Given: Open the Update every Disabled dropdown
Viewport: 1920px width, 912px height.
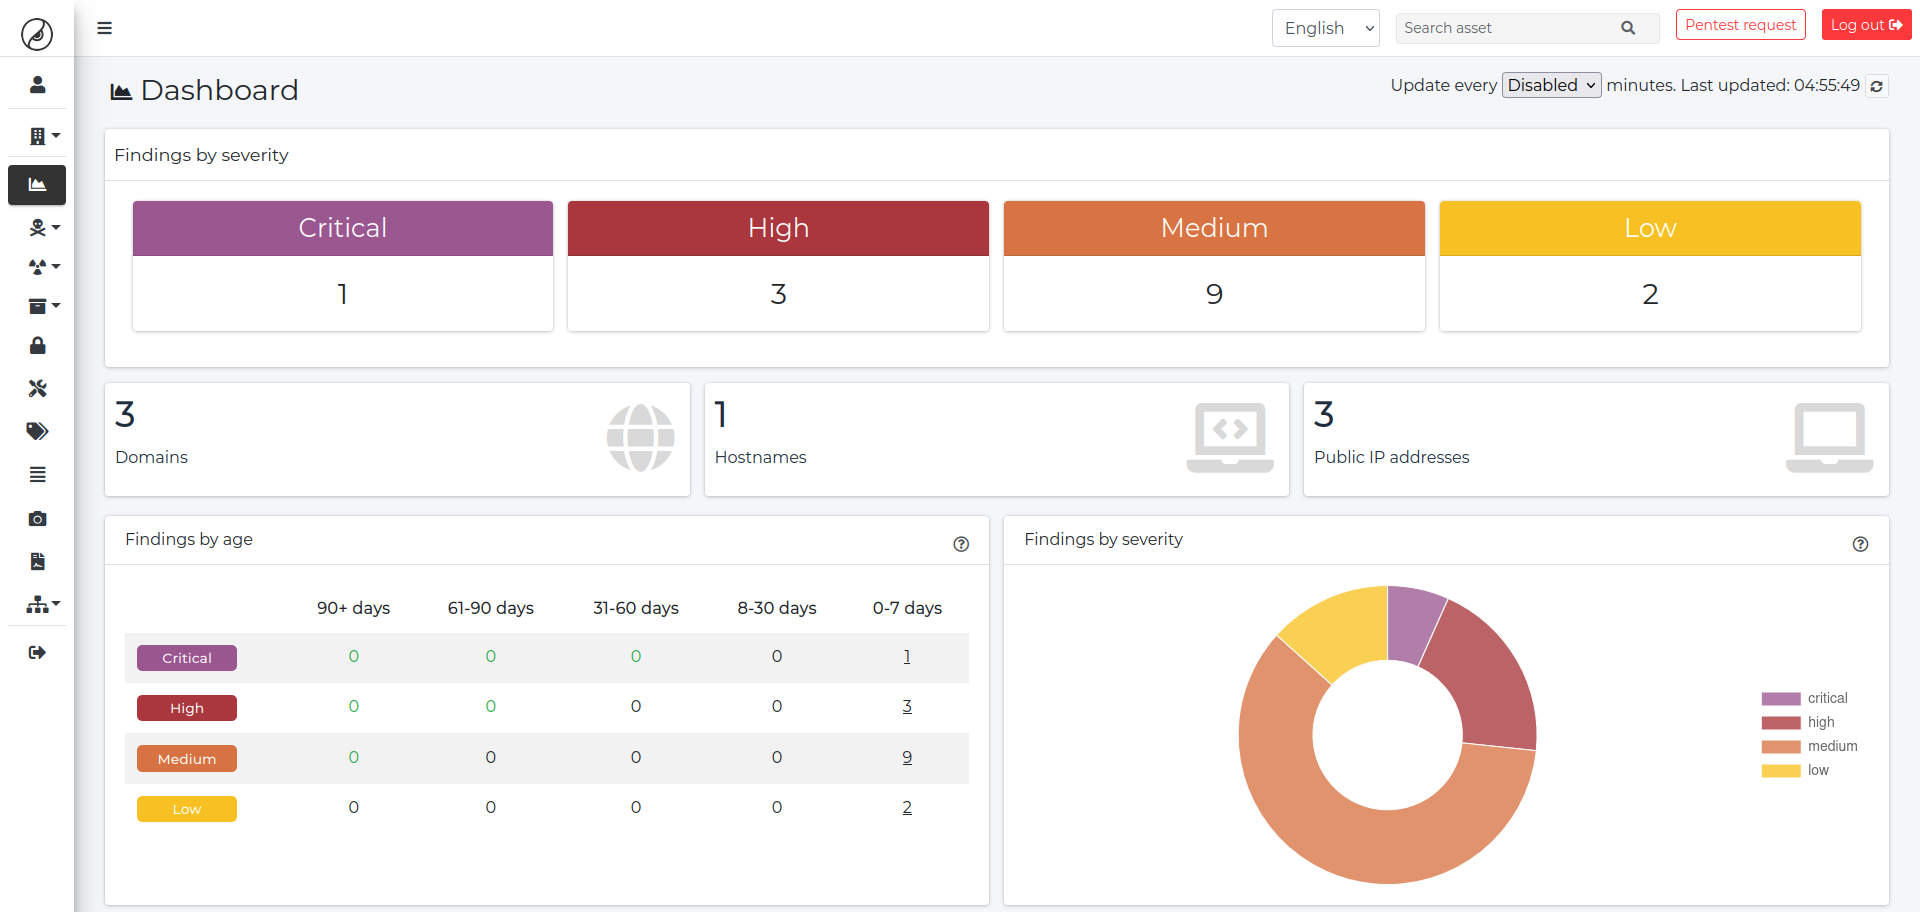Looking at the screenshot, I should tap(1551, 85).
